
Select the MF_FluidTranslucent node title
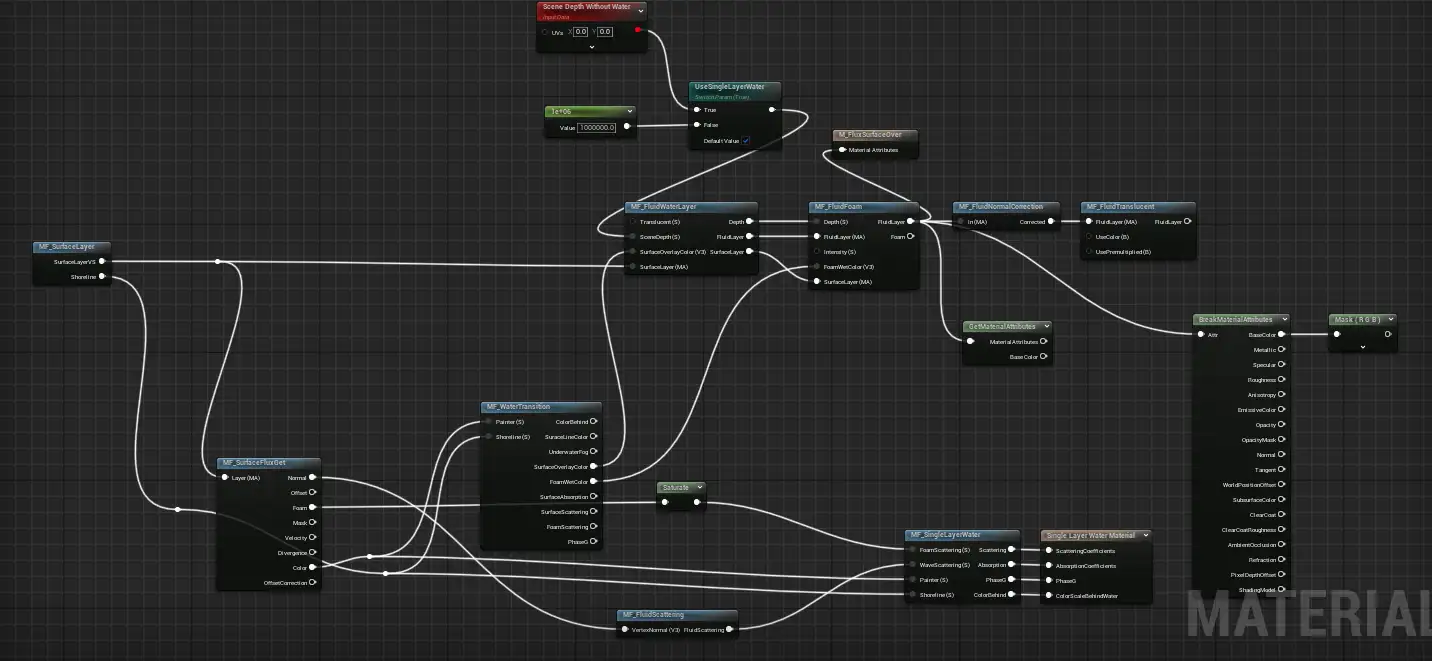point(1120,207)
